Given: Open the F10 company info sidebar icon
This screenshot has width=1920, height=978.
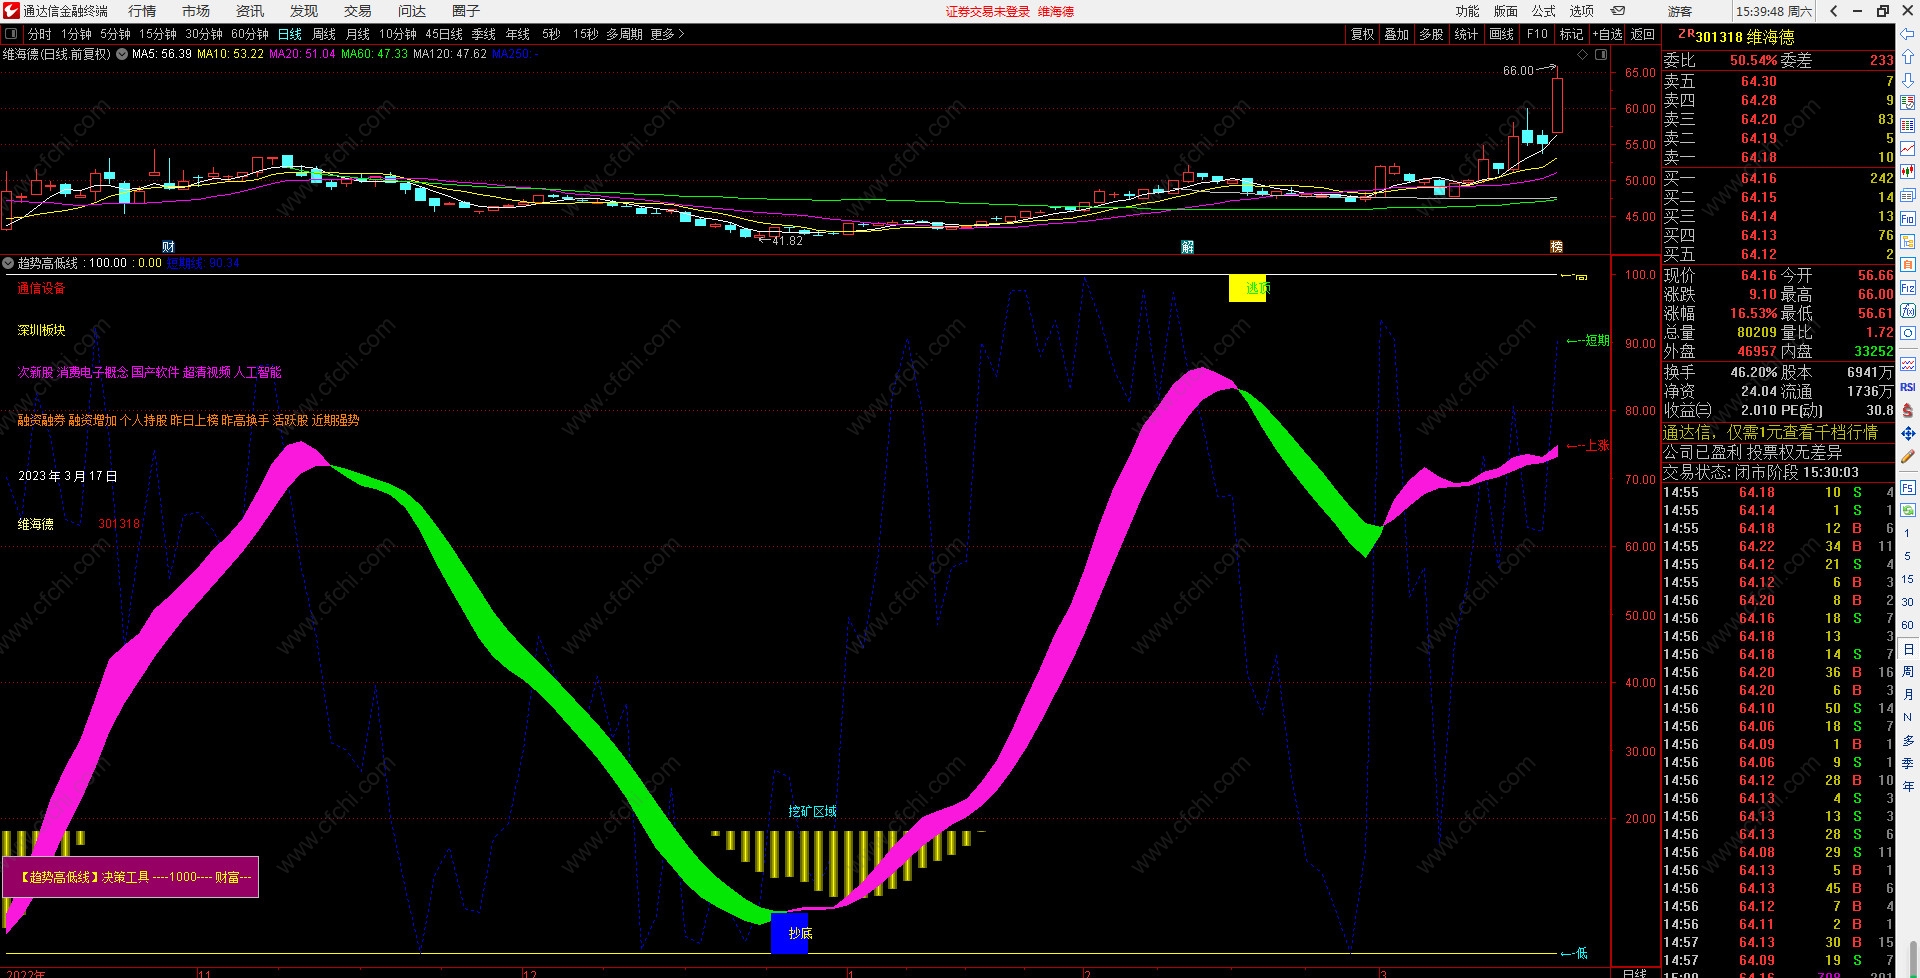Looking at the screenshot, I should point(1908,218).
